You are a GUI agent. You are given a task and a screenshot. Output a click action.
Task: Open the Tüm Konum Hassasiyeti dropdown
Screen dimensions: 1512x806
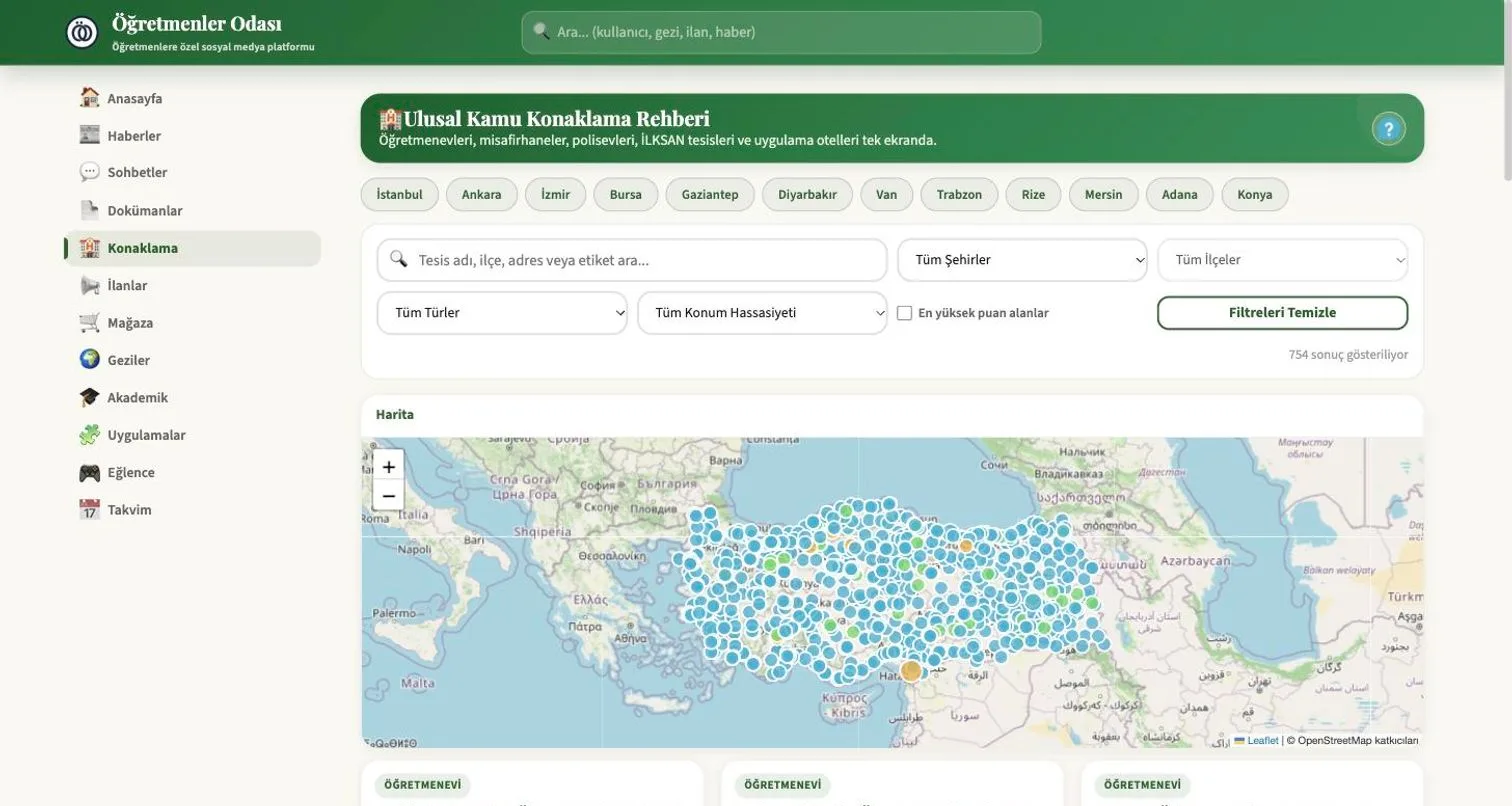762,313
